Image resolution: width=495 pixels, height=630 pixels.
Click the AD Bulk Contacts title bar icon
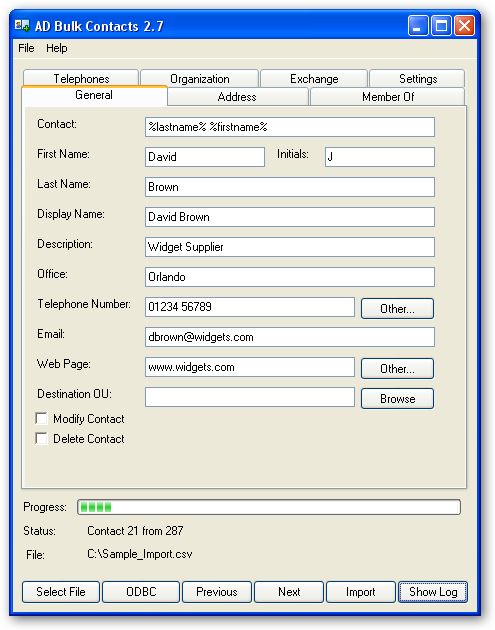[x=22, y=26]
